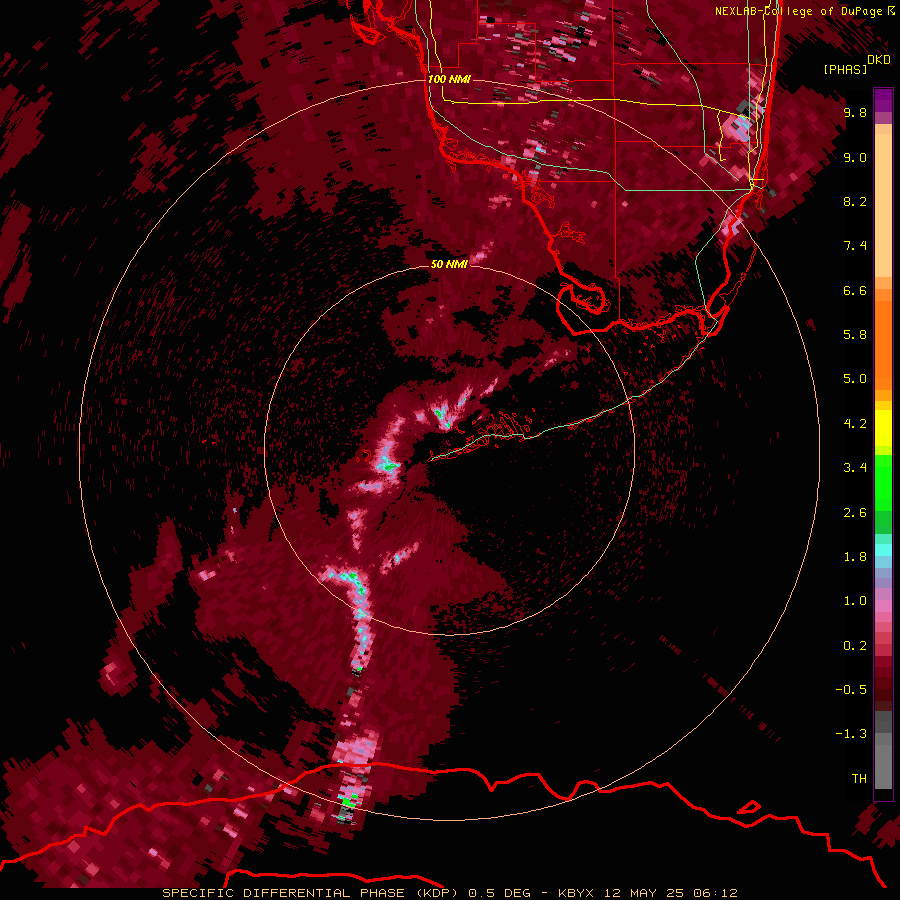Click the 3.4 scale value
This screenshot has height=900, width=900.
pos(855,468)
